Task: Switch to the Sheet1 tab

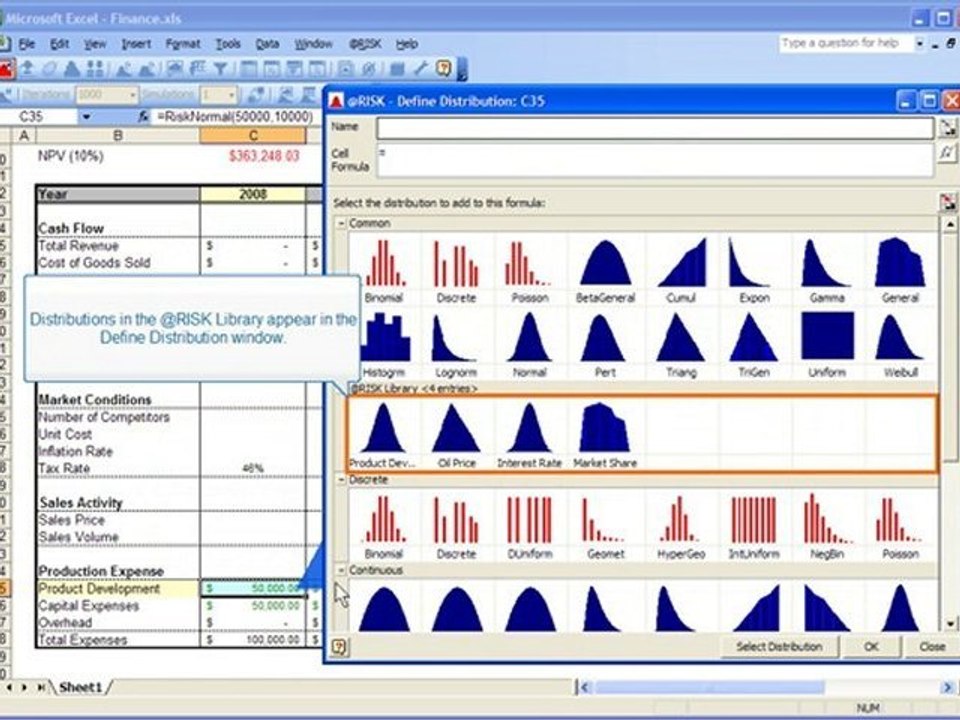Action: point(81,687)
